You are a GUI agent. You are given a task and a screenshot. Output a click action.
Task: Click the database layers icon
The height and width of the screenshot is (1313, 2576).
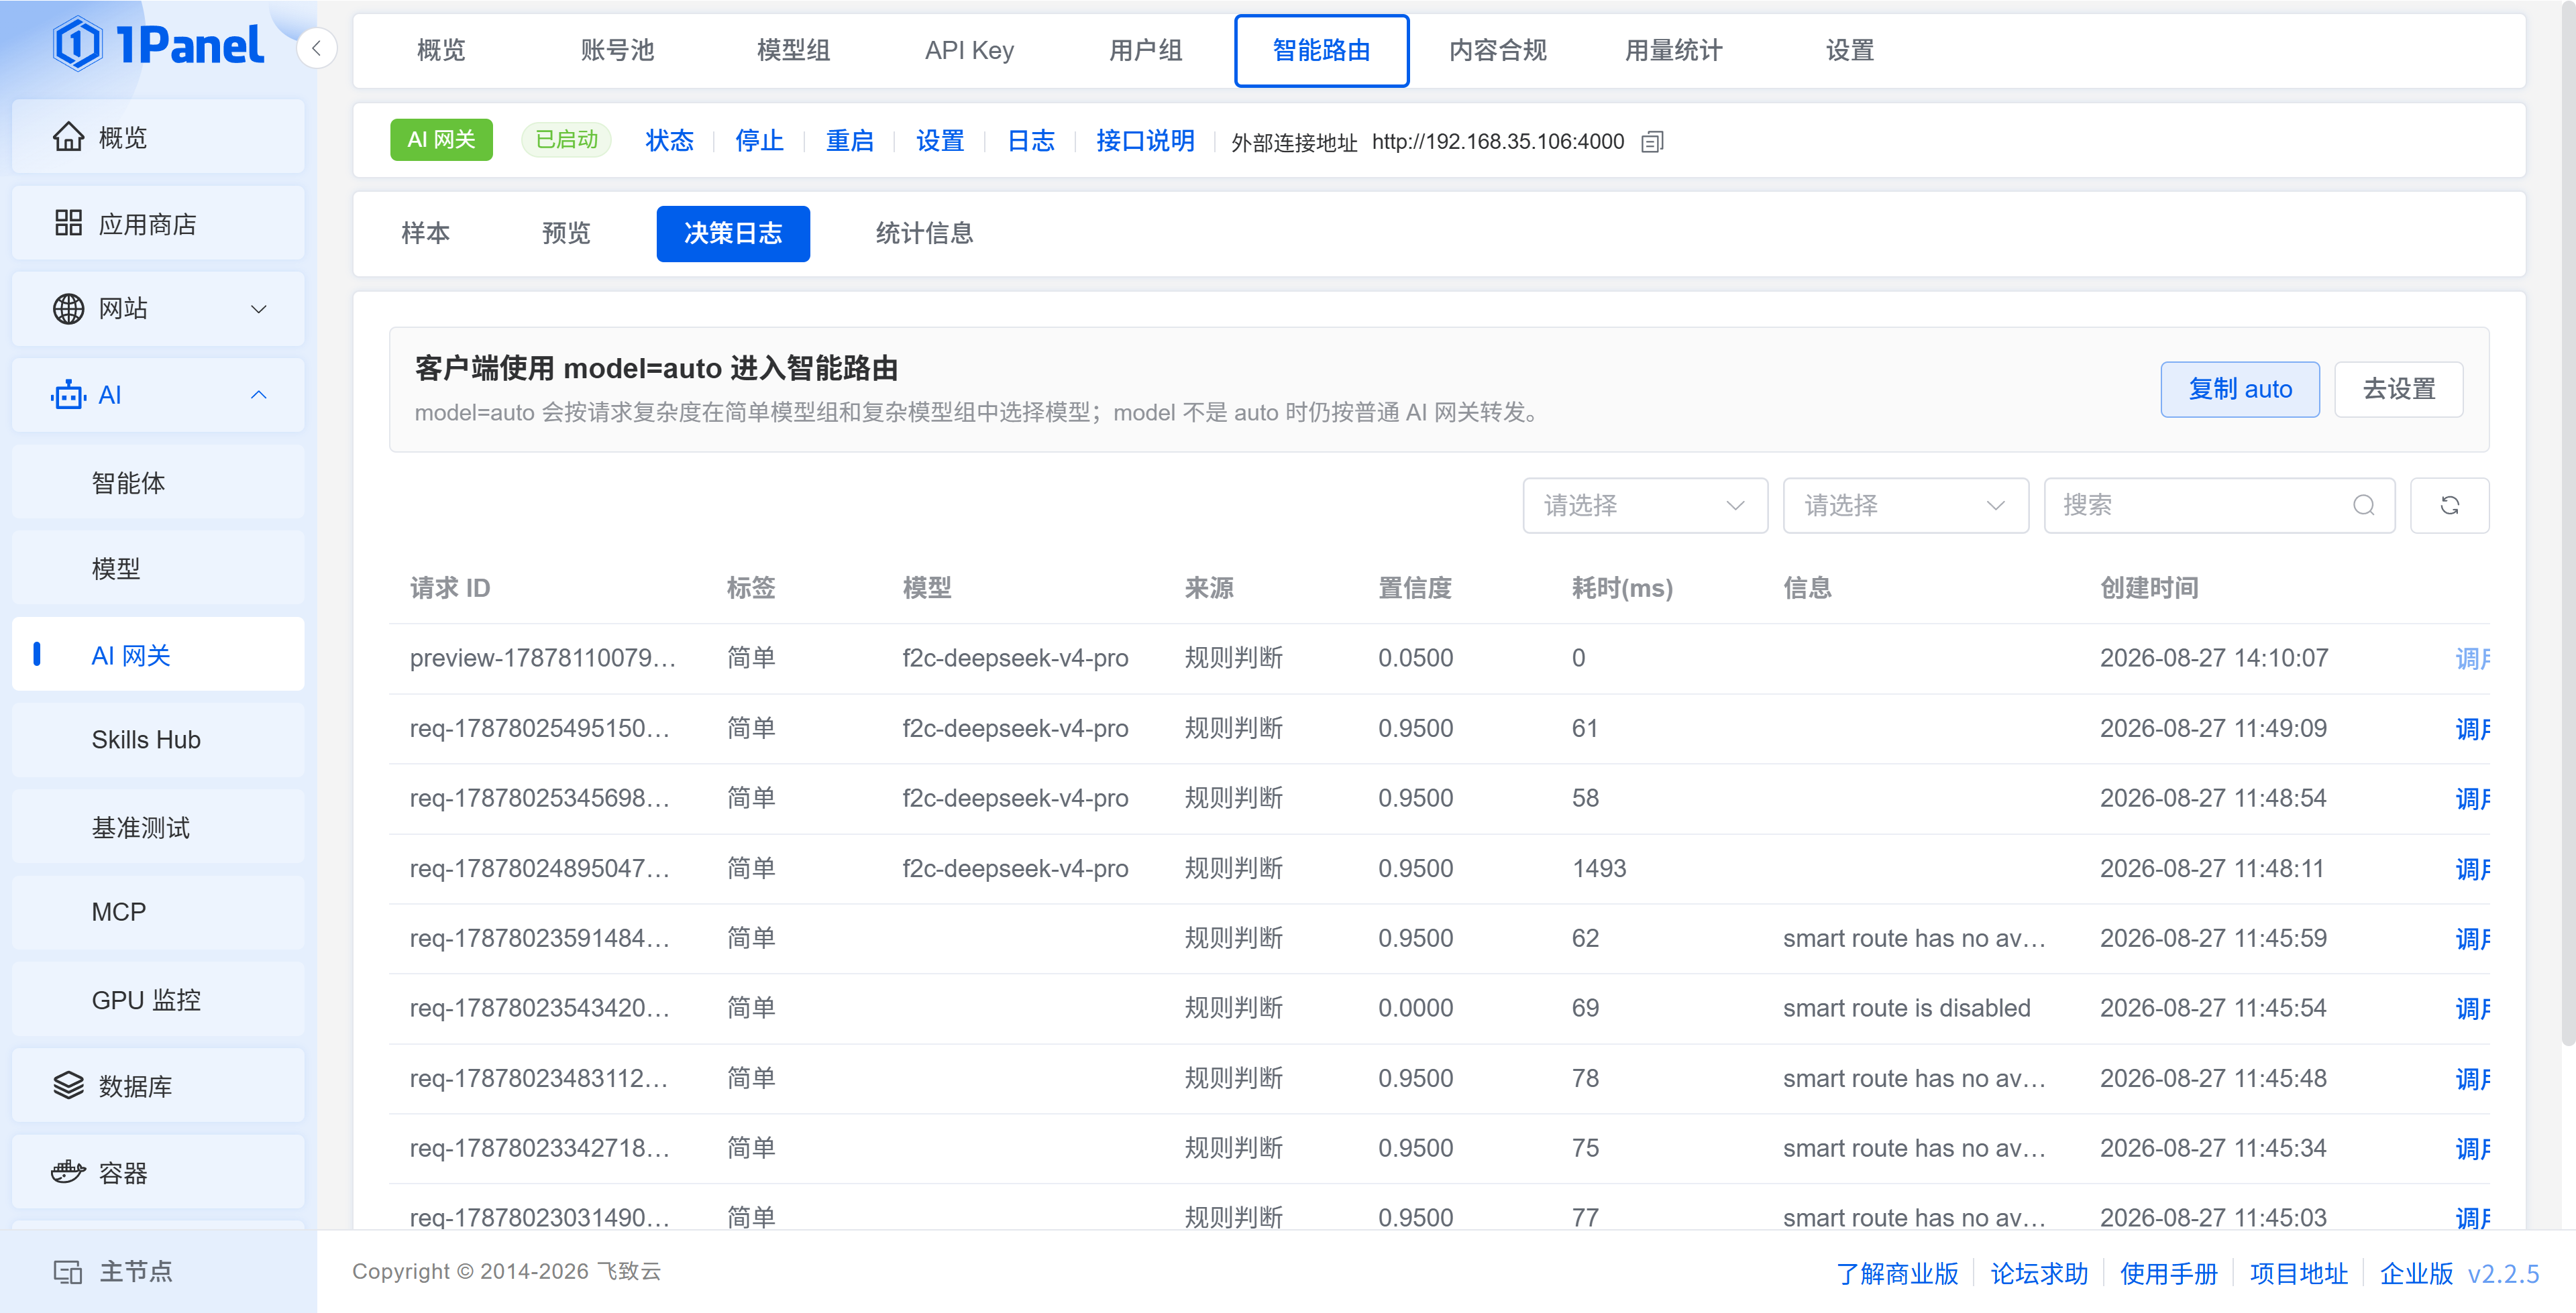point(68,1085)
